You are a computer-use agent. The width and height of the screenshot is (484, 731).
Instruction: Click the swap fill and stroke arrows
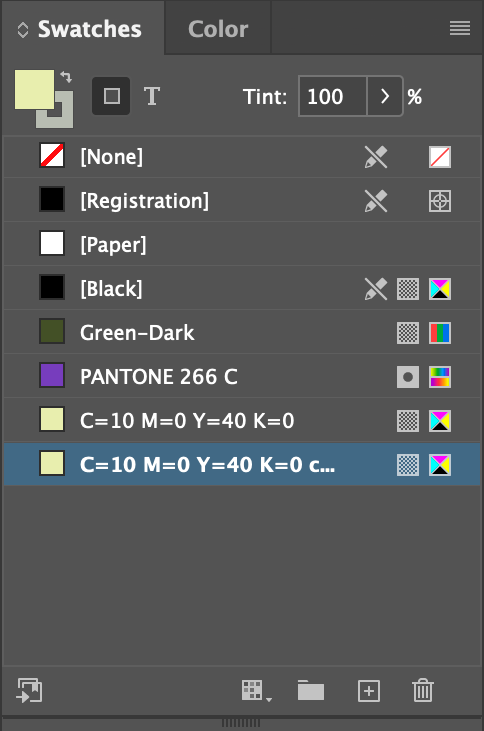point(66,77)
